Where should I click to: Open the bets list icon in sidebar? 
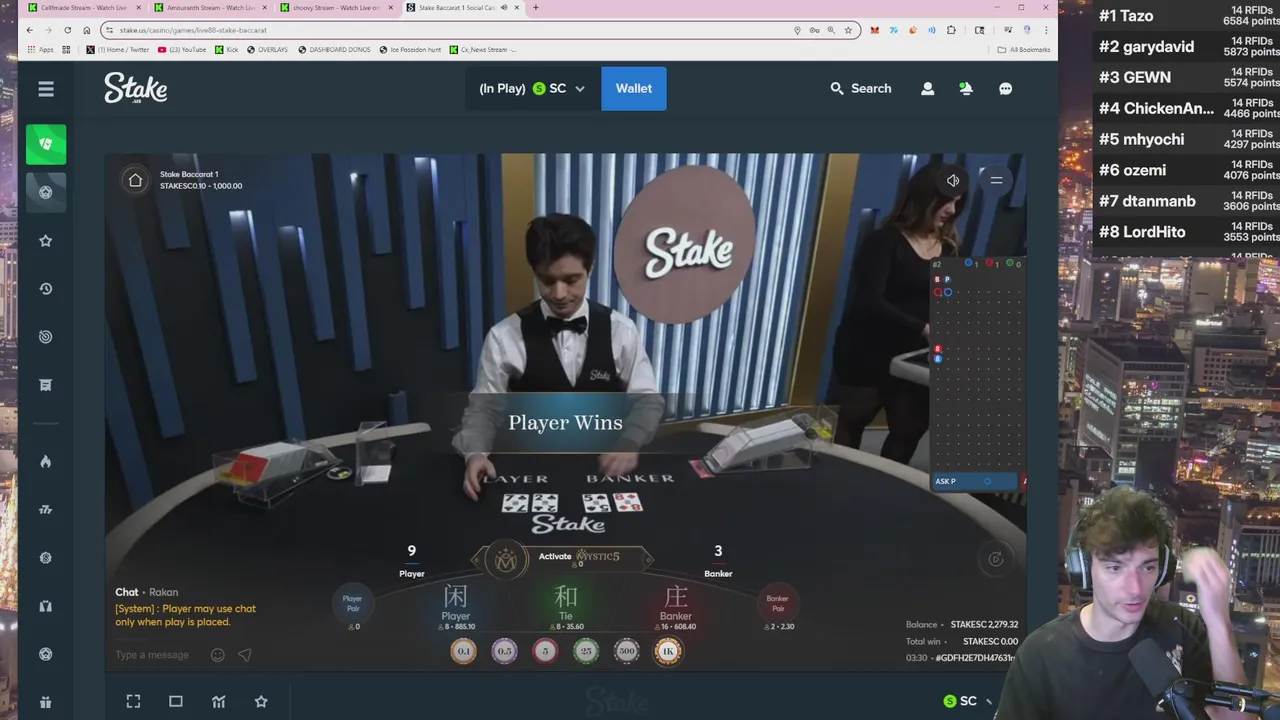pyautogui.click(x=46, y=384)
